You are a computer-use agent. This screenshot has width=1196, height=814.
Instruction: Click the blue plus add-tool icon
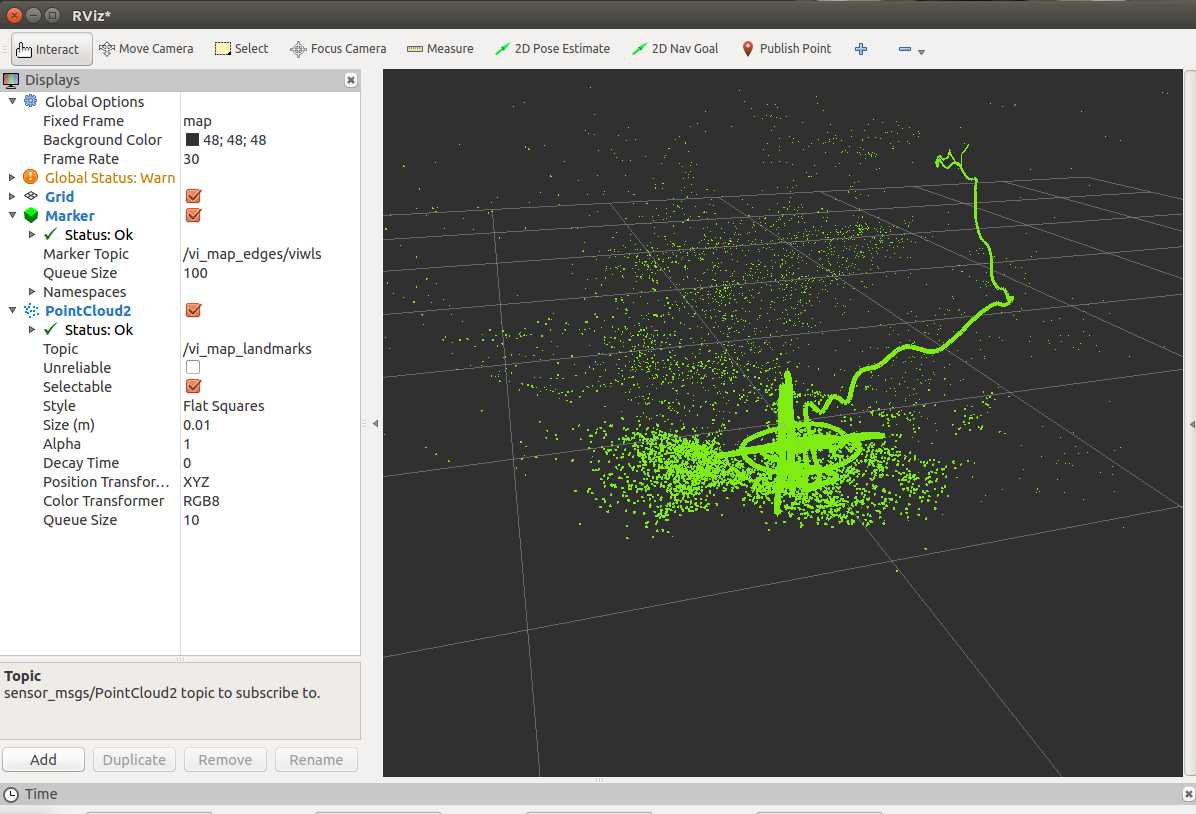tap(861, 49)
